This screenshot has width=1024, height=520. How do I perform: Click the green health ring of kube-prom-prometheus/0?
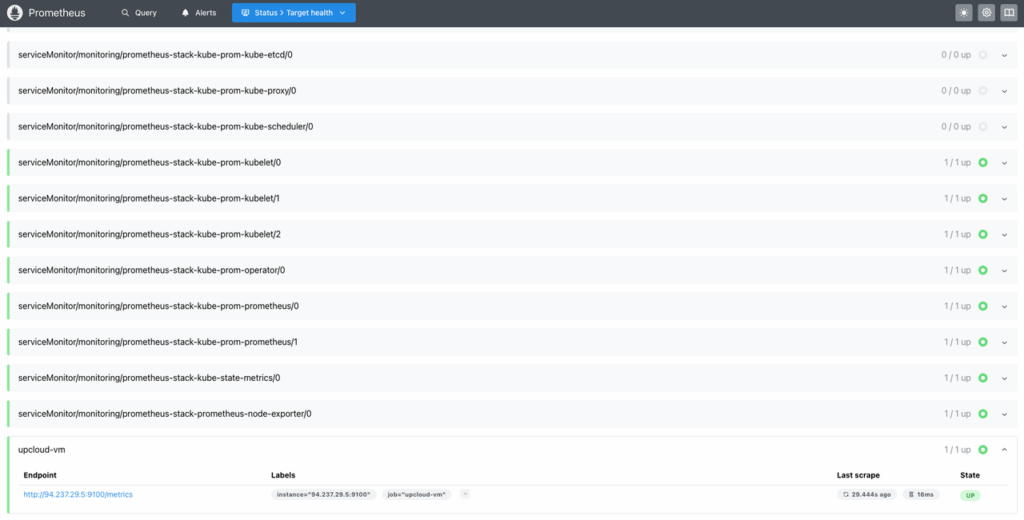pyautogui.click(x=983, y=306)
